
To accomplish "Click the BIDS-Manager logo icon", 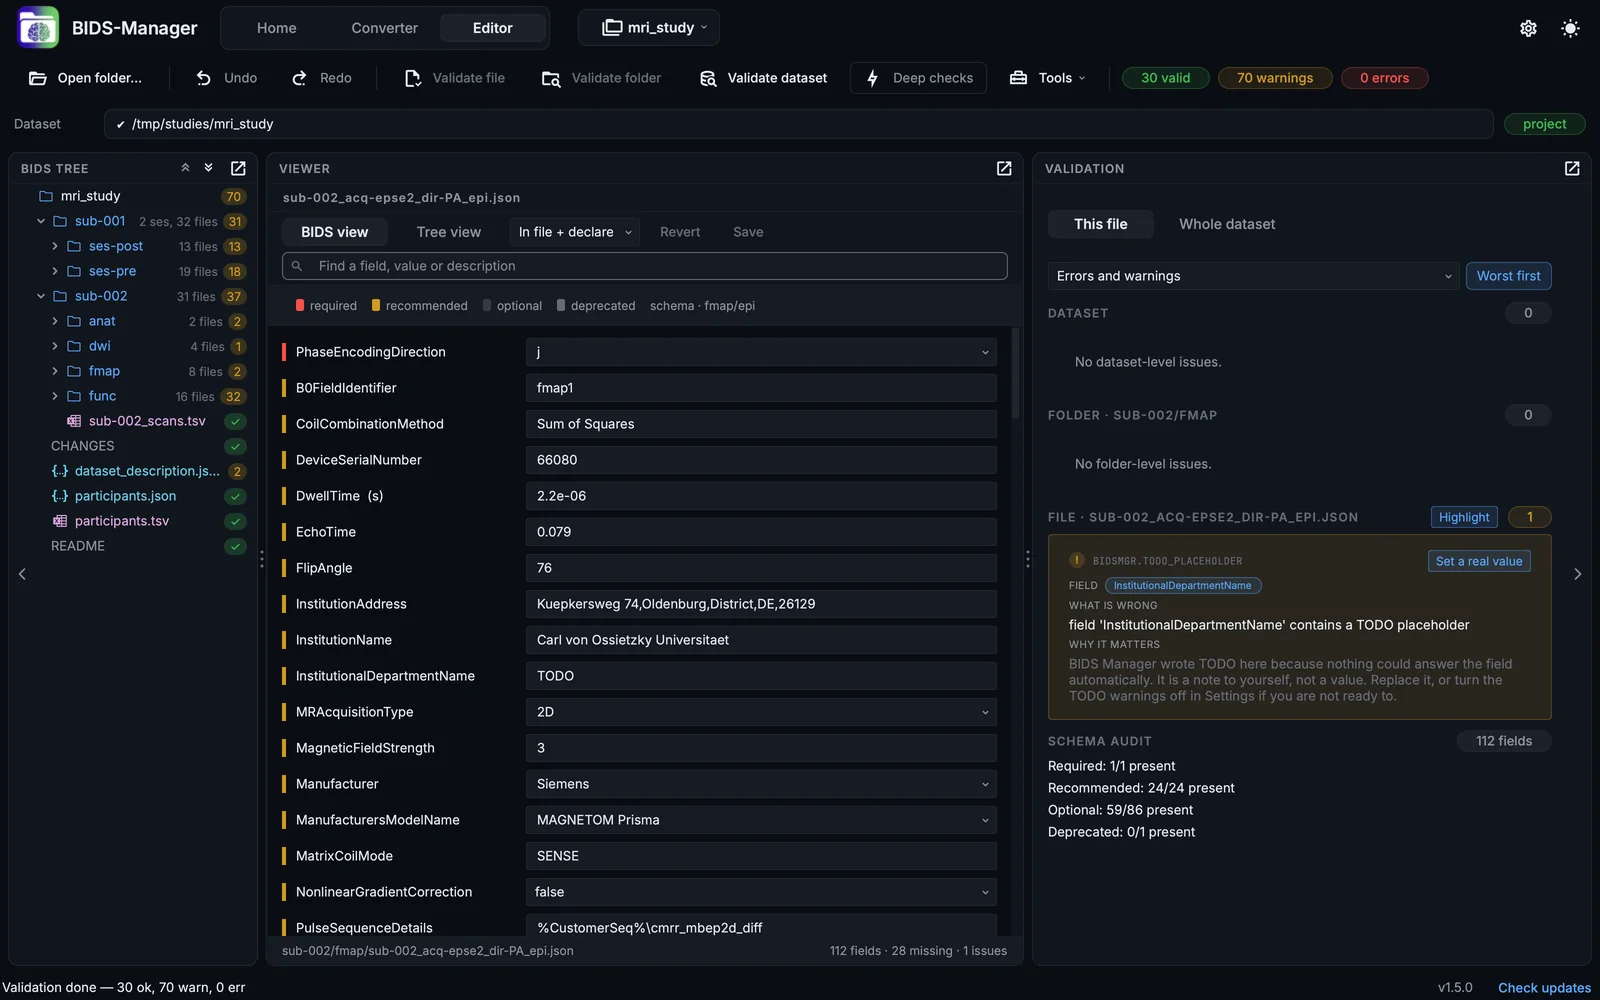I will 38,28.
